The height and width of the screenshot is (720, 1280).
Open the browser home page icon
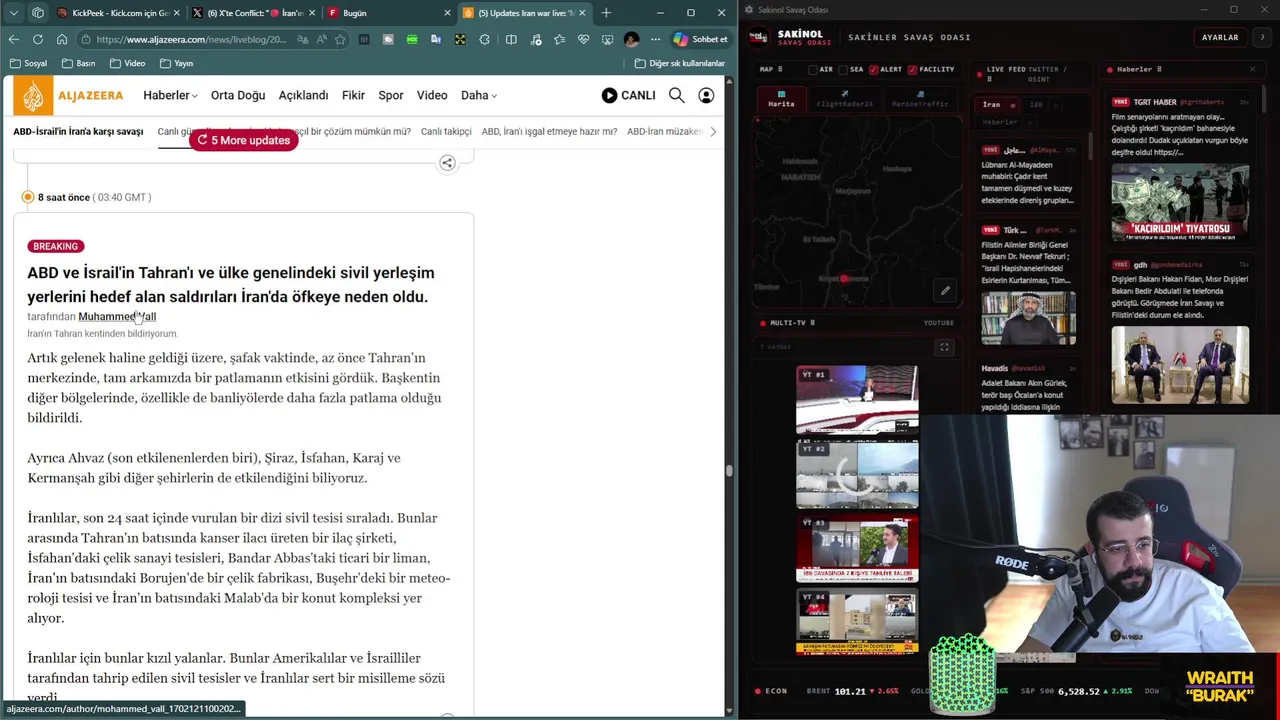(62, 39)
